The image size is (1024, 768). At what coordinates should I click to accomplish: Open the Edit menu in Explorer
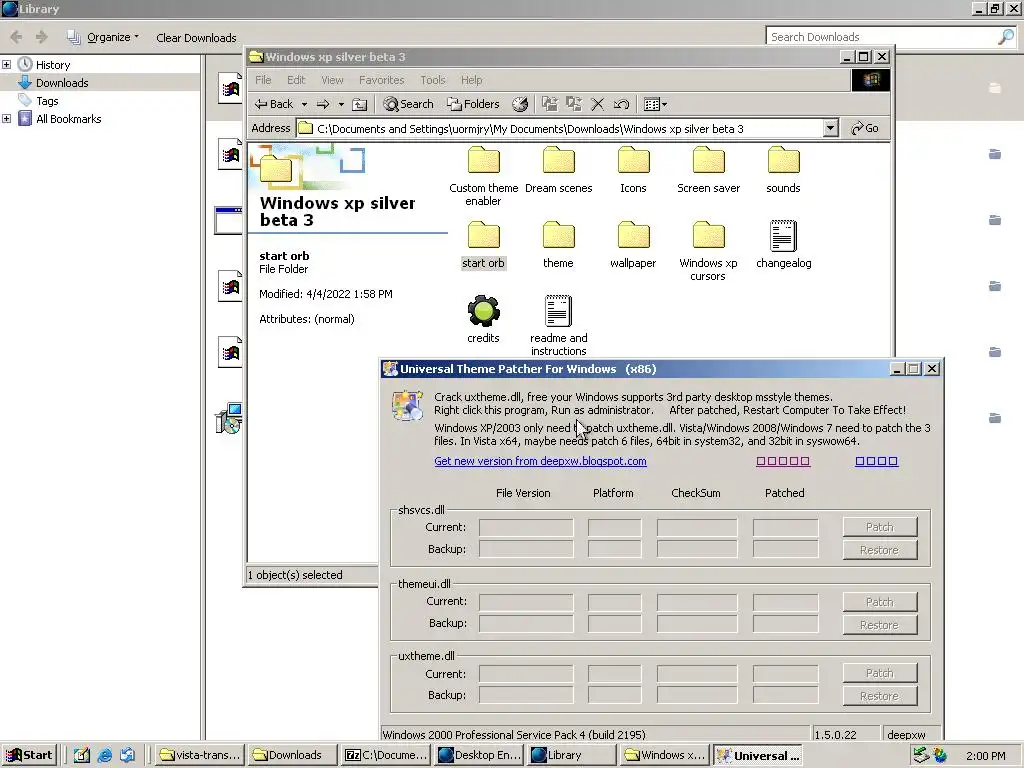coord(296,80)
